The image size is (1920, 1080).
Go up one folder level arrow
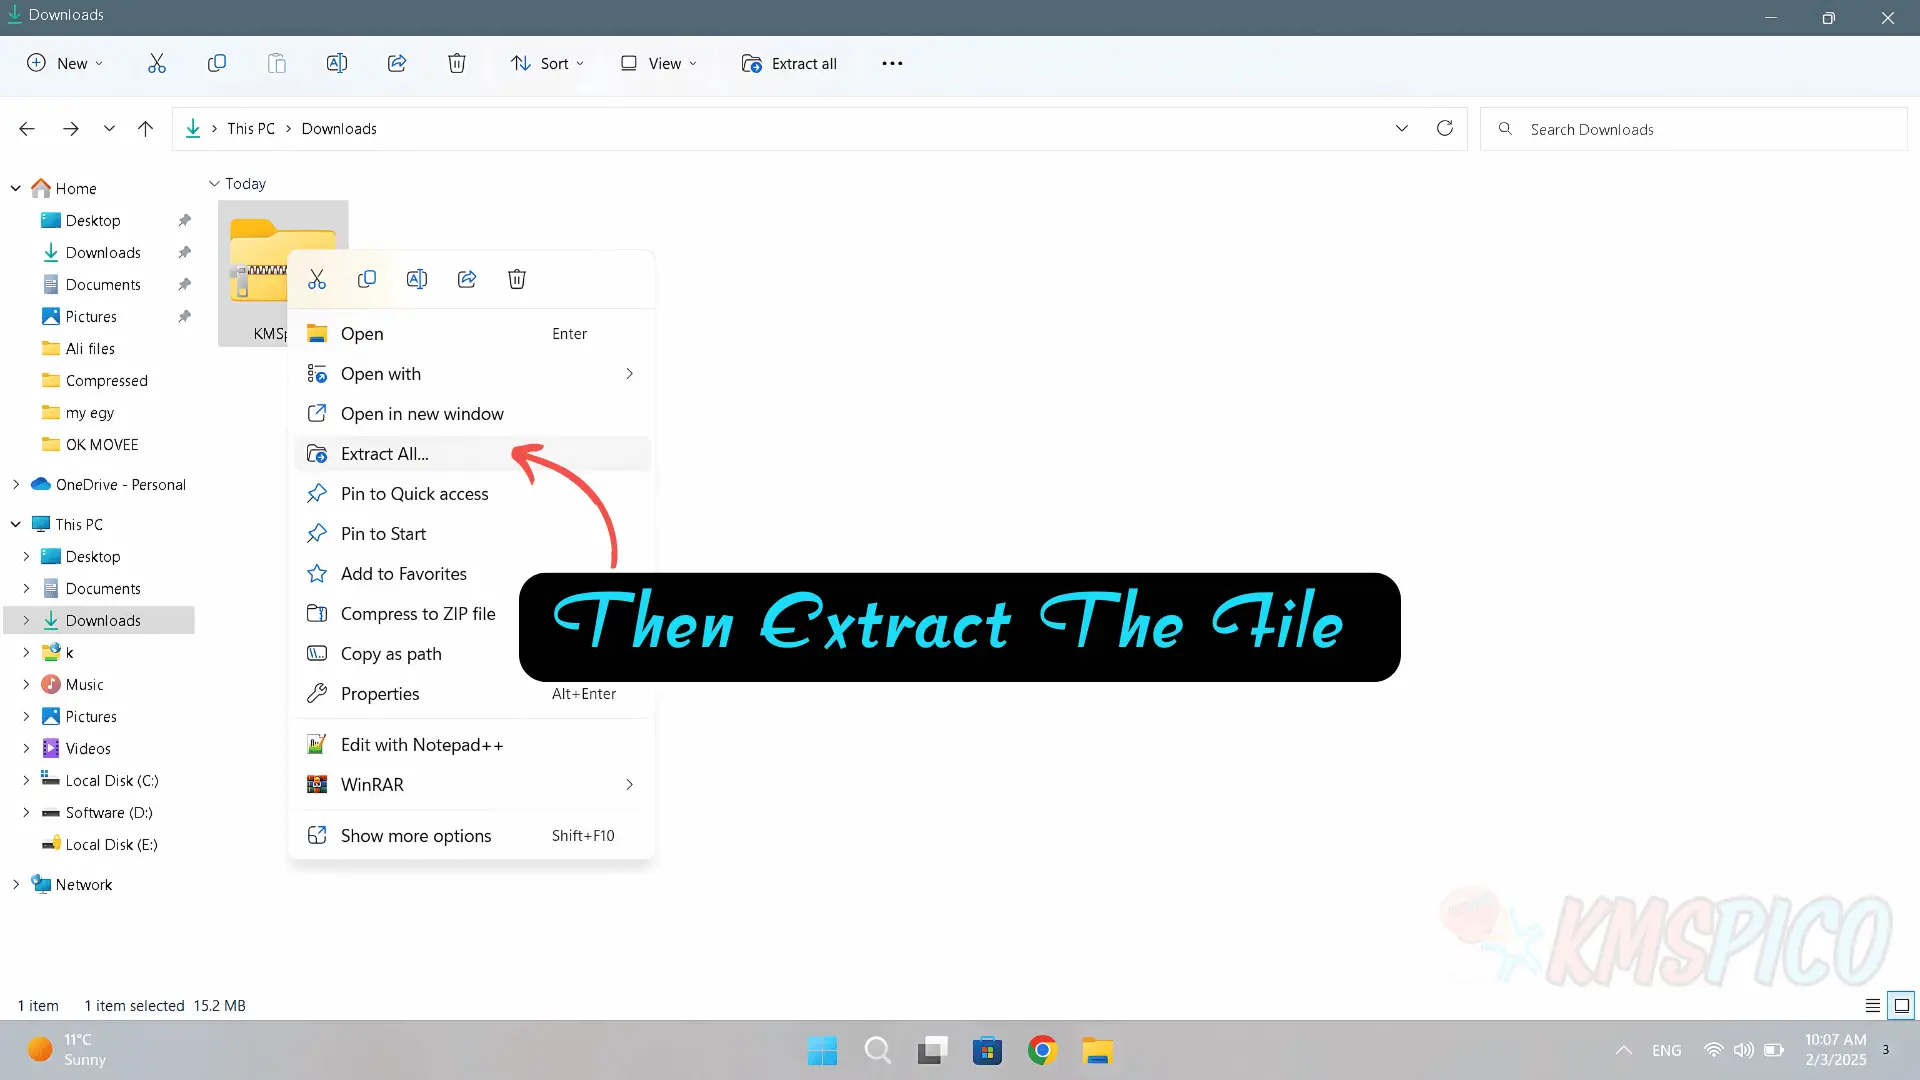click(x=145, y=128)
